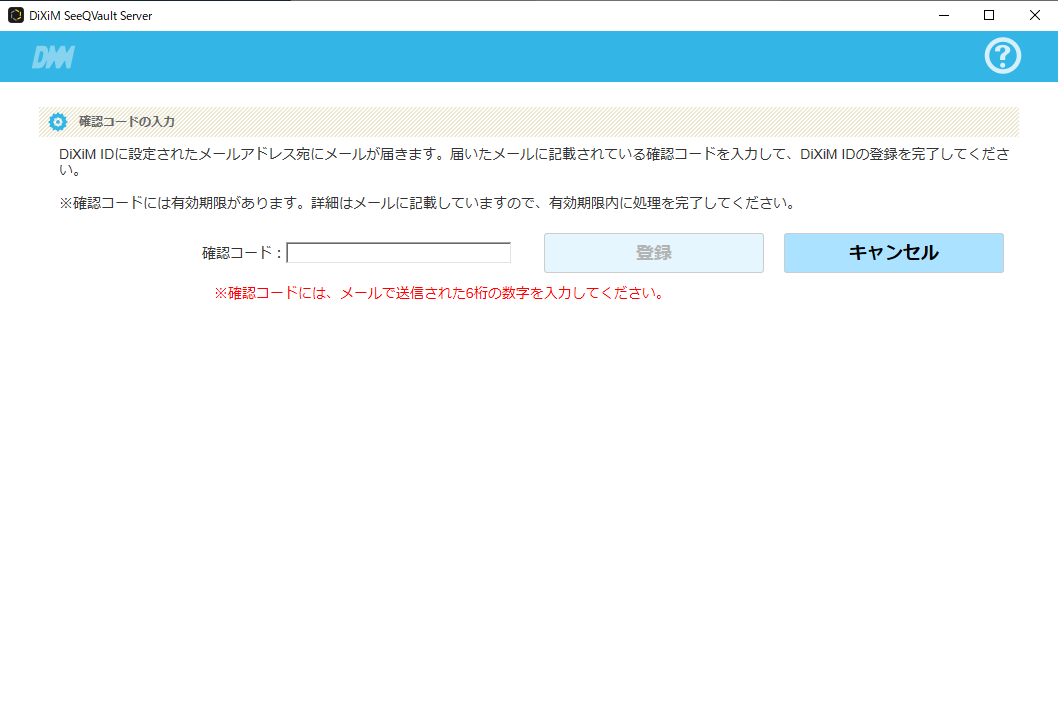Click the DiXiM logo in blue header
Viewport: 1058px width, 722px height.
[x=53, y=57]
